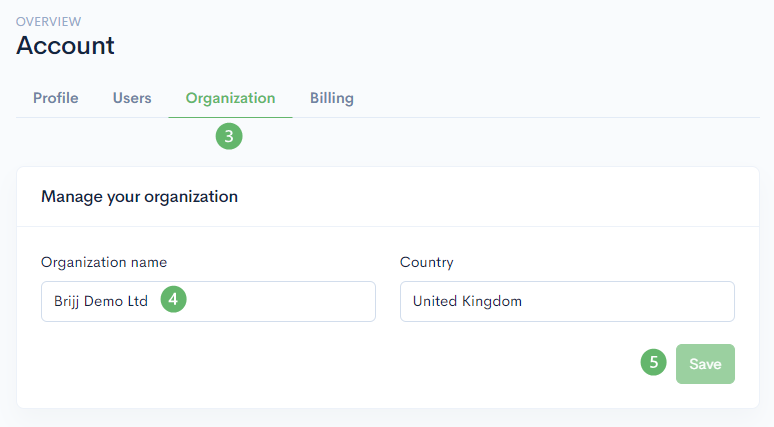Click into the Country input field

tap(620, 301)
